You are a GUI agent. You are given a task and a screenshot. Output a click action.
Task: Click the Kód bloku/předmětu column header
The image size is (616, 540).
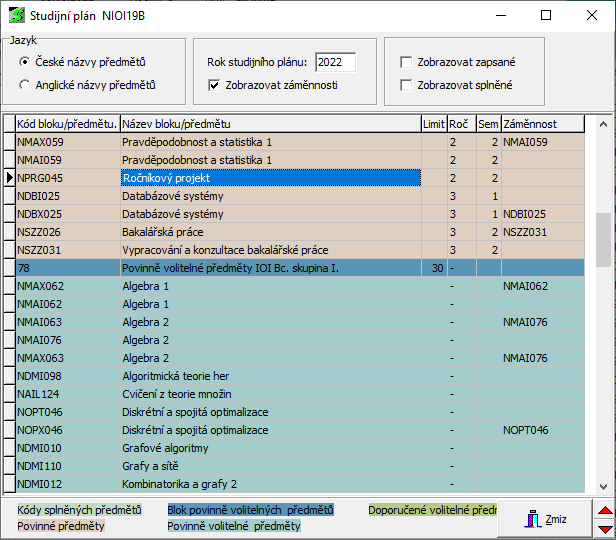66,124
